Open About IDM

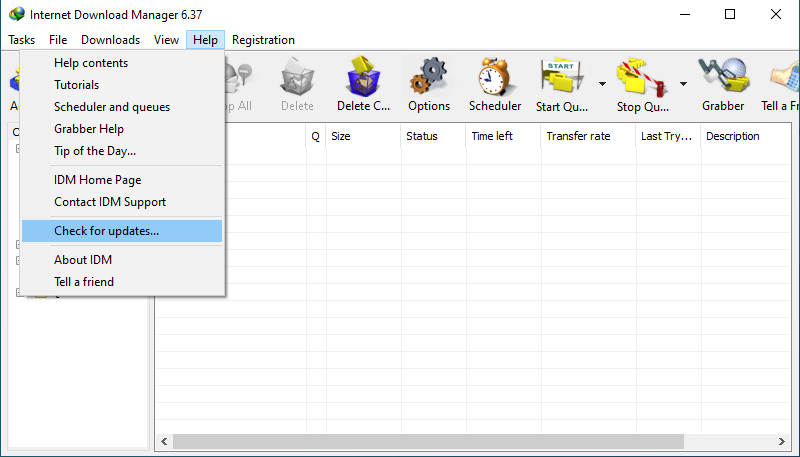[122, 260]
